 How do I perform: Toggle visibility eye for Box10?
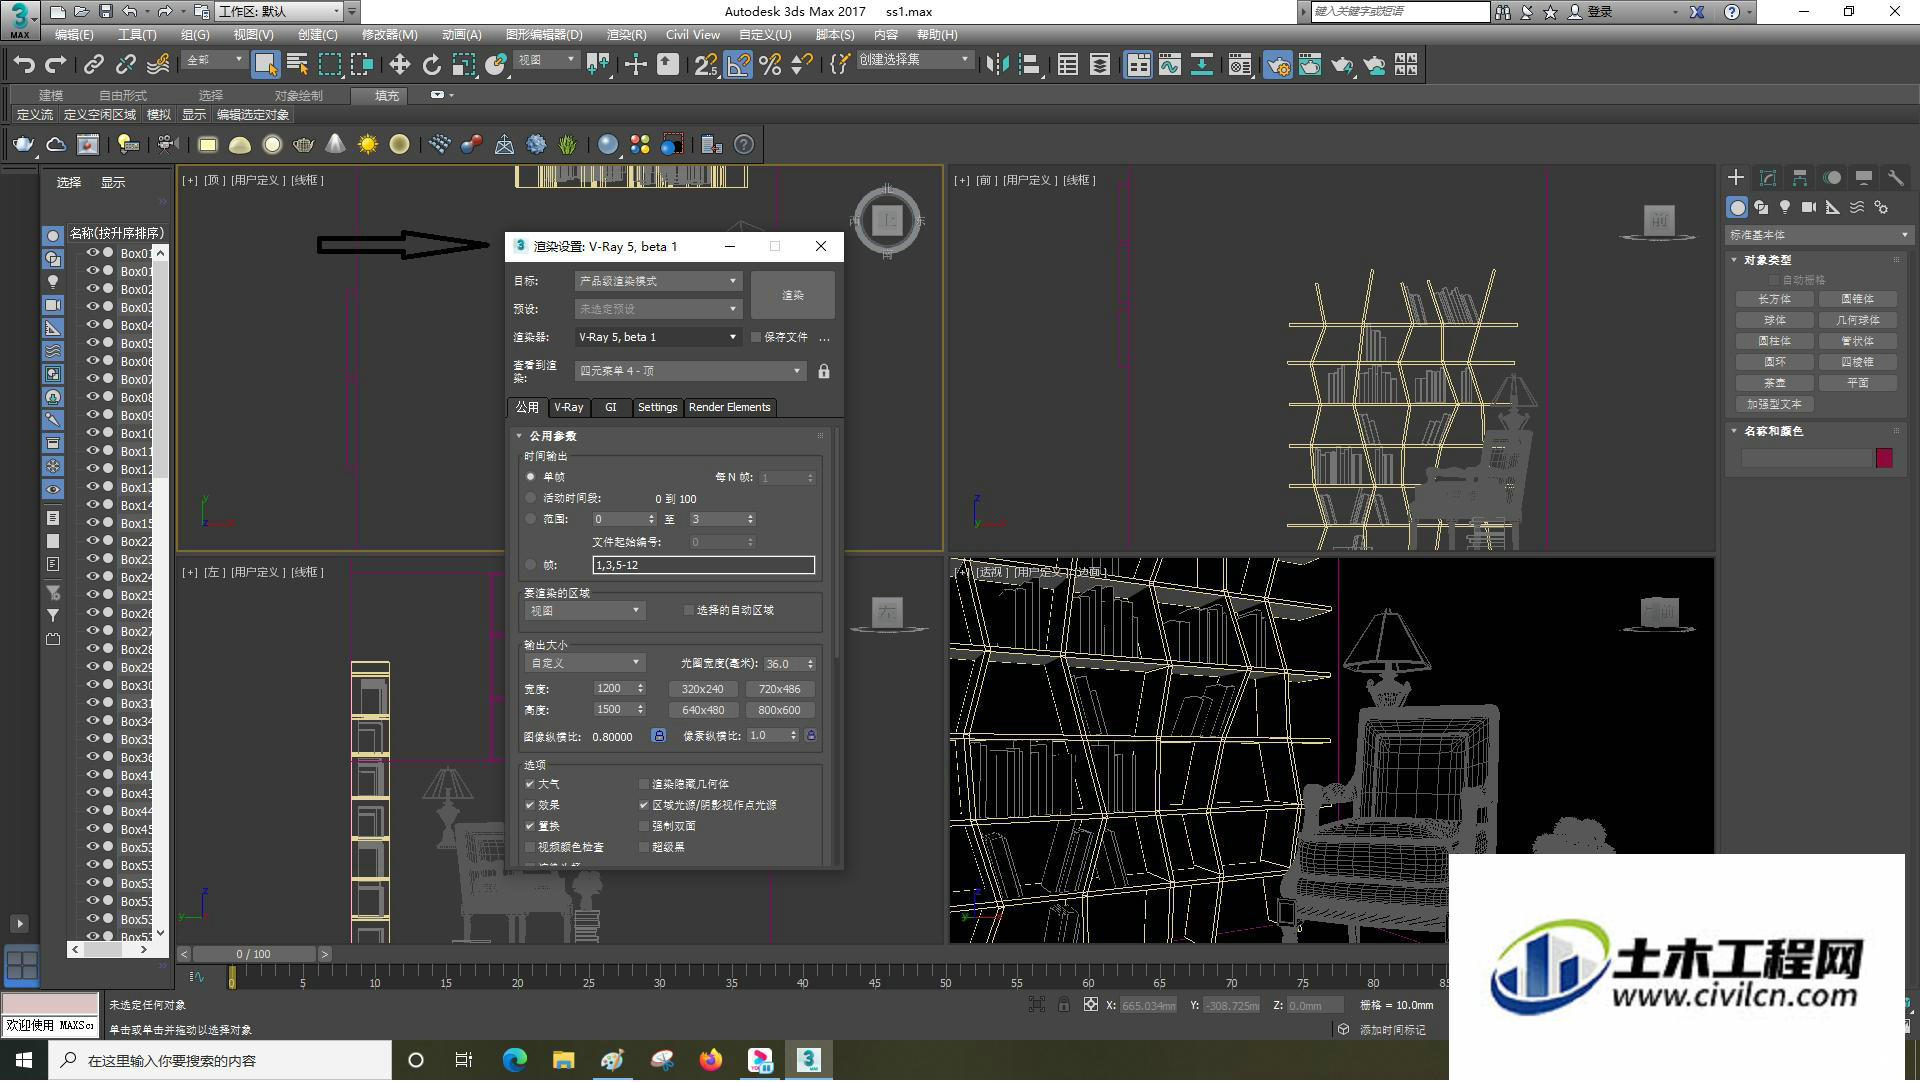click(x=92, y=434)
